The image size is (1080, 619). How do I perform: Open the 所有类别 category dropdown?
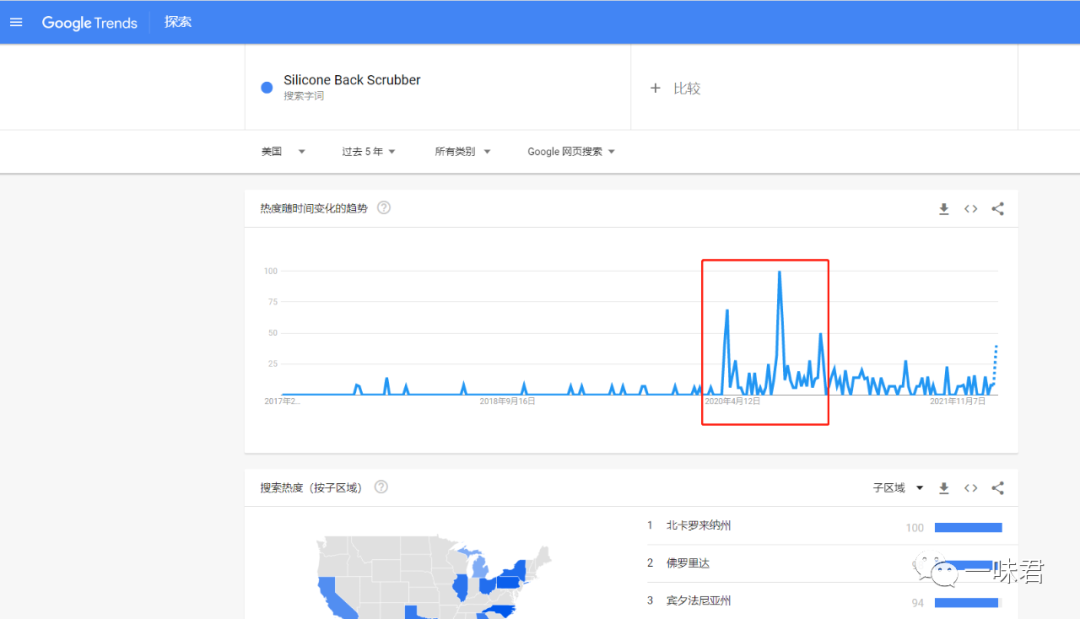coord(462,152)
